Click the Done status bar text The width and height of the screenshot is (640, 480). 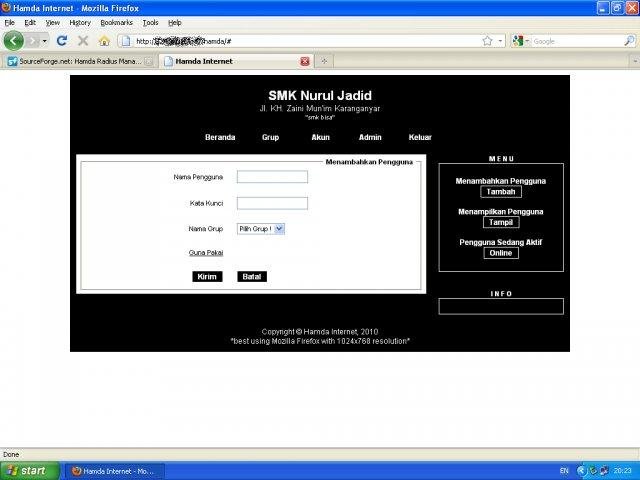pyautogui.click(x=11, y=454)
